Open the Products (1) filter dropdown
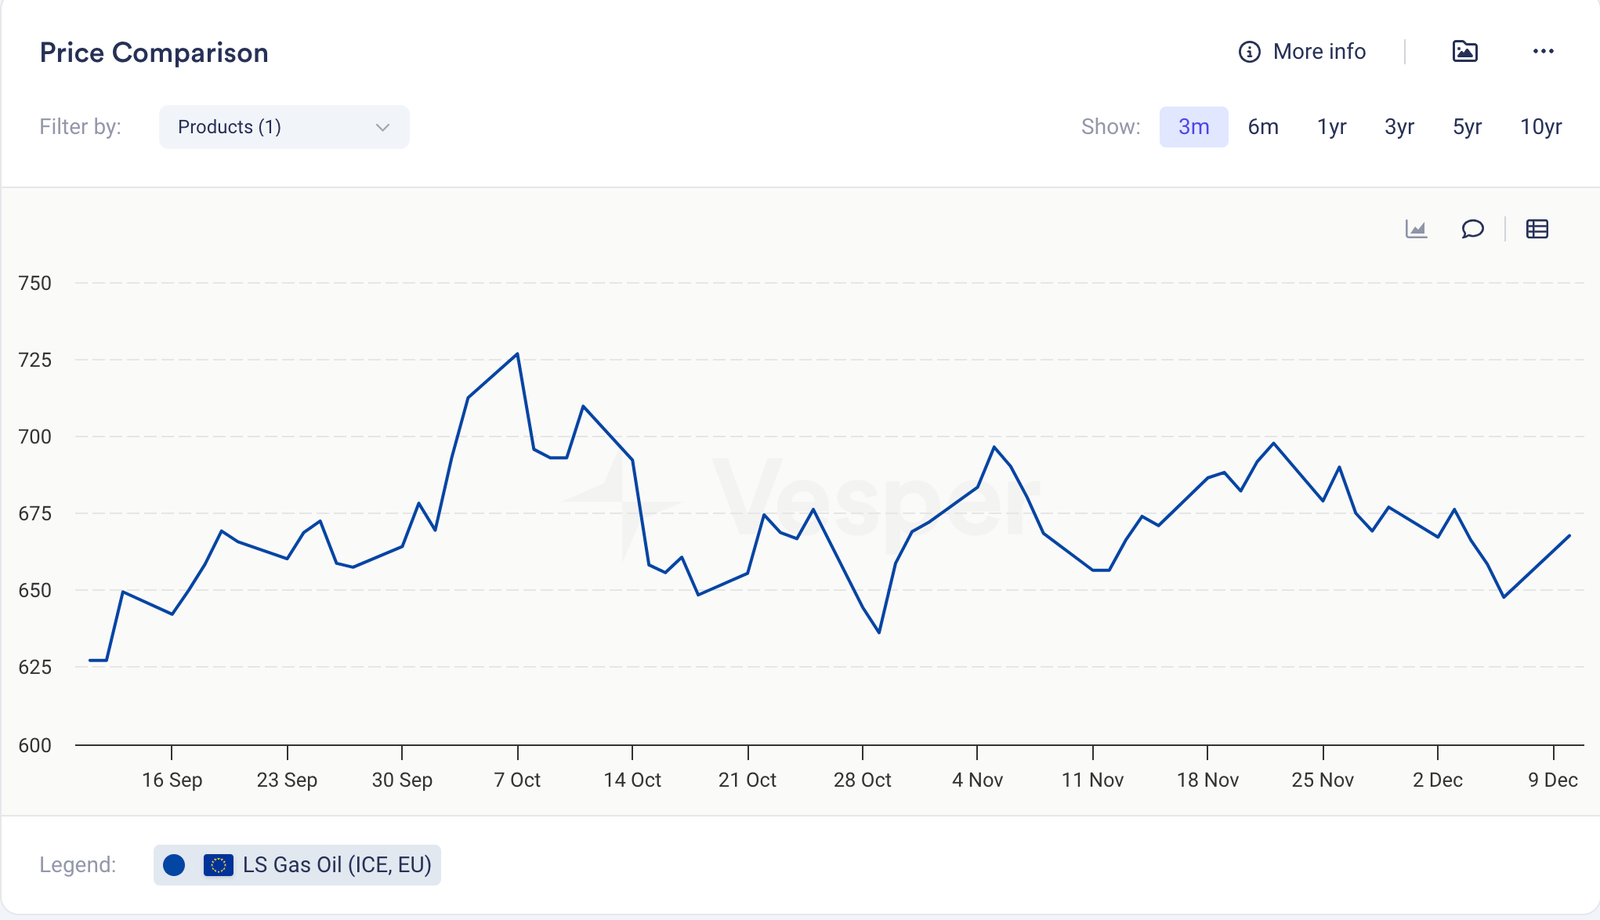 coord(283,127)
